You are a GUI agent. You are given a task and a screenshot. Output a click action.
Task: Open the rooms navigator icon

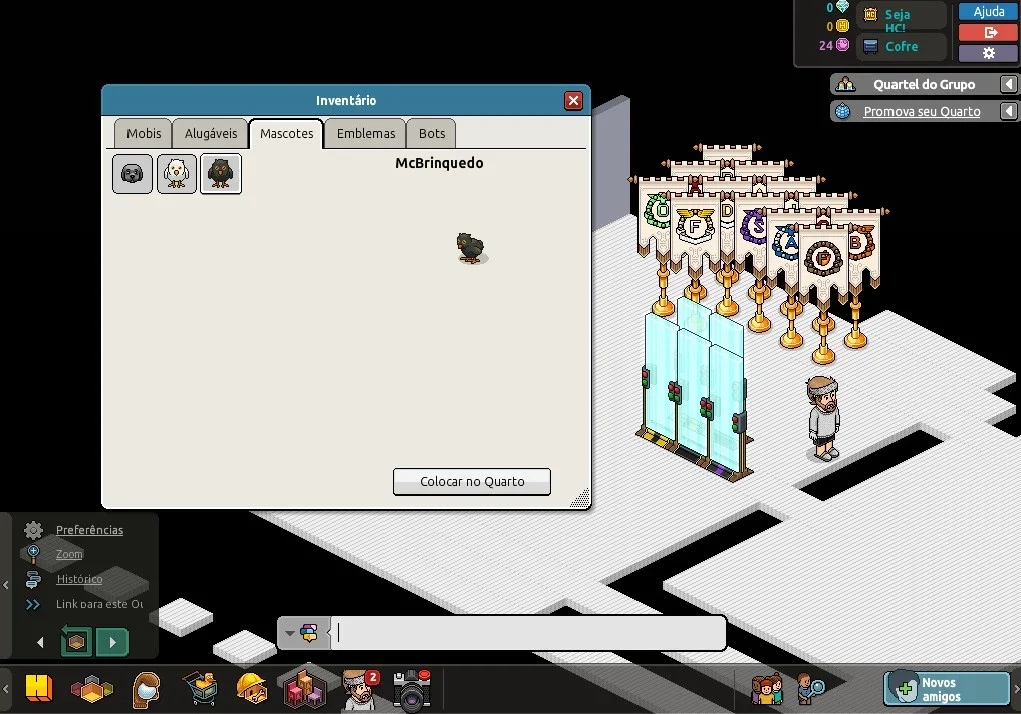[x=92, y=689]
